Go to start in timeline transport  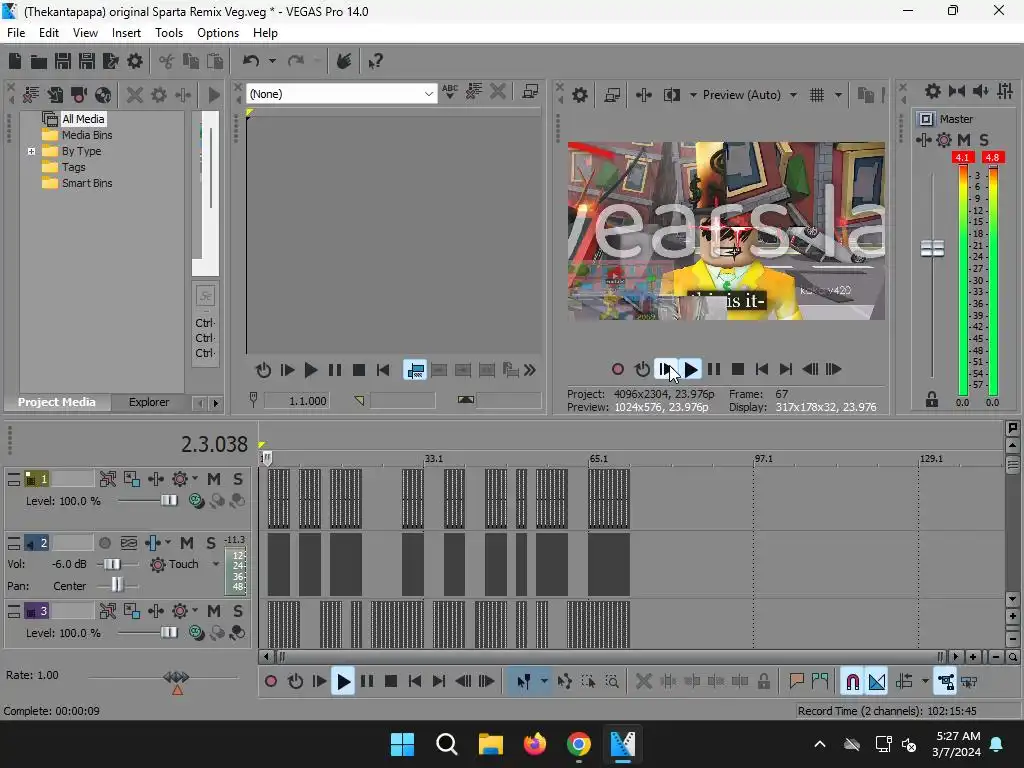tap(415, 682)
